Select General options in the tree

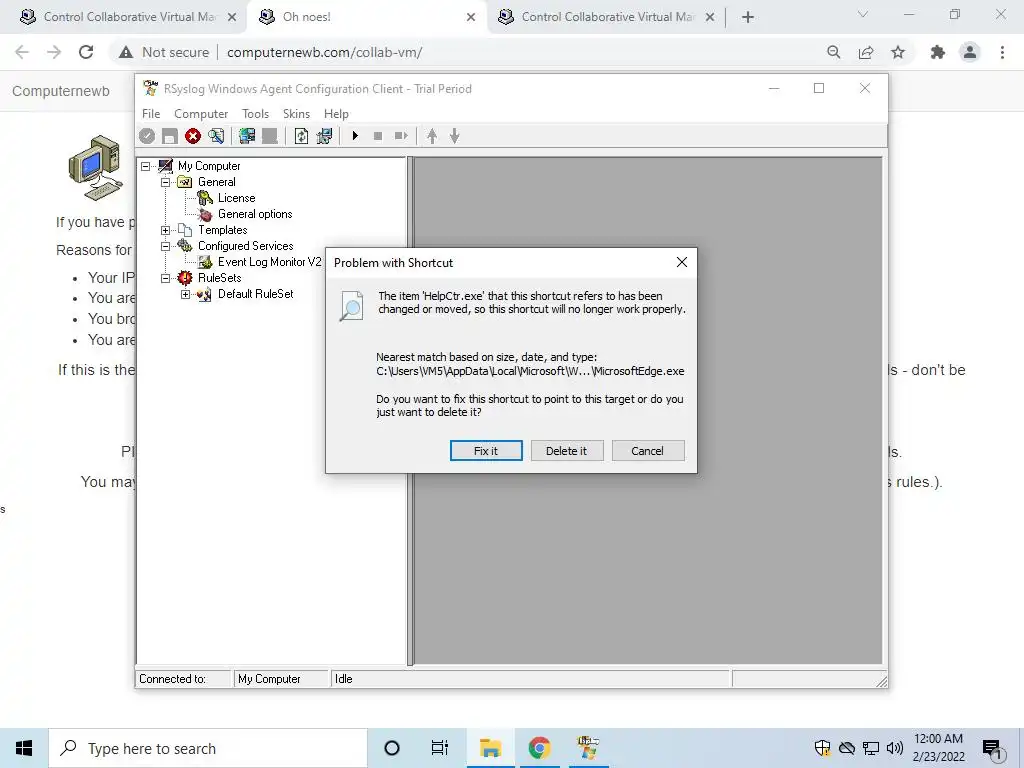click(255, 214)
